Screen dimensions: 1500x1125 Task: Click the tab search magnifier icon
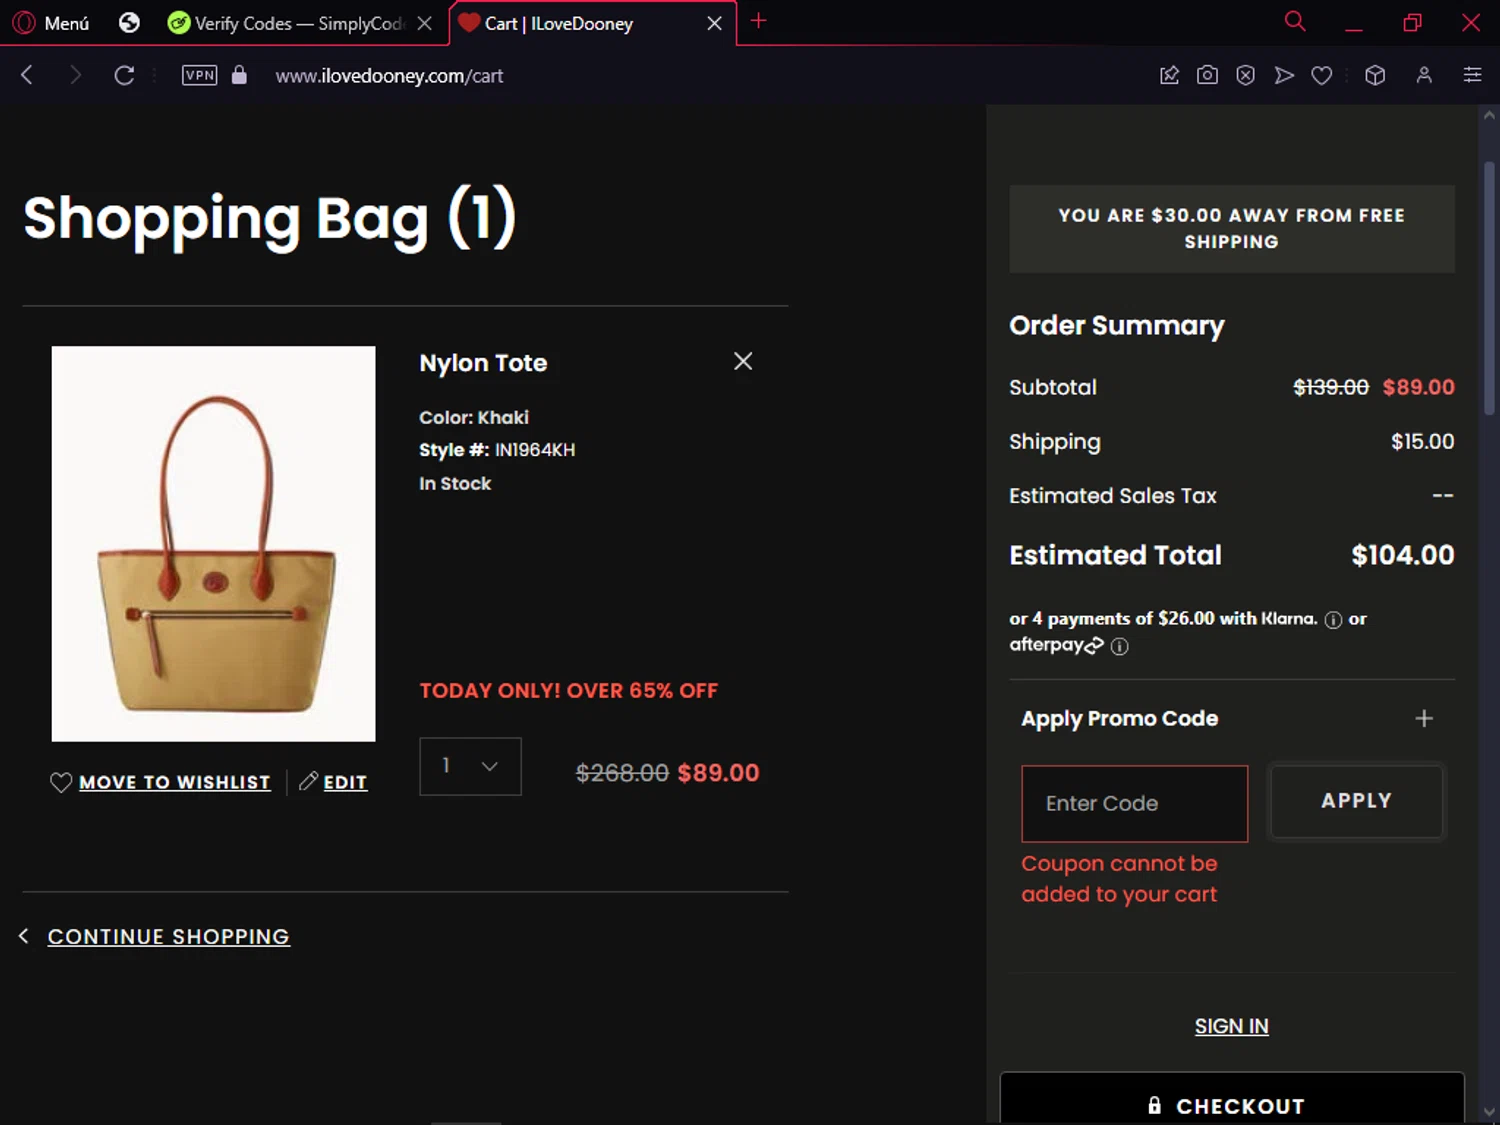tap(1295, 21)
